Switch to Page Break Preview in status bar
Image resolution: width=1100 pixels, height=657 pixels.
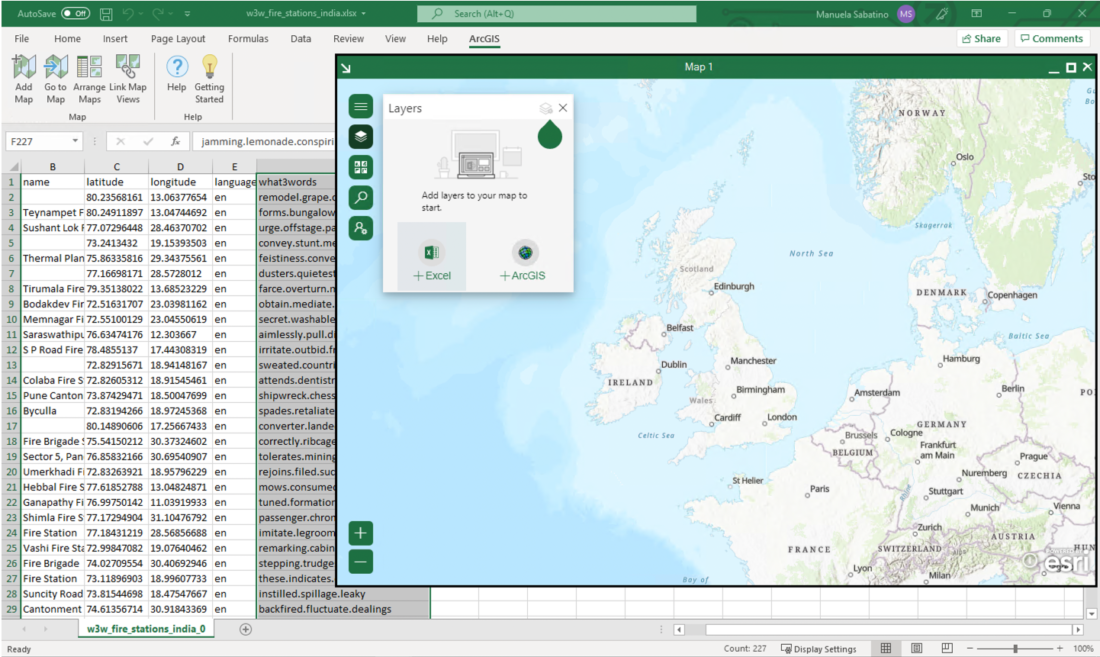(946, 649)
